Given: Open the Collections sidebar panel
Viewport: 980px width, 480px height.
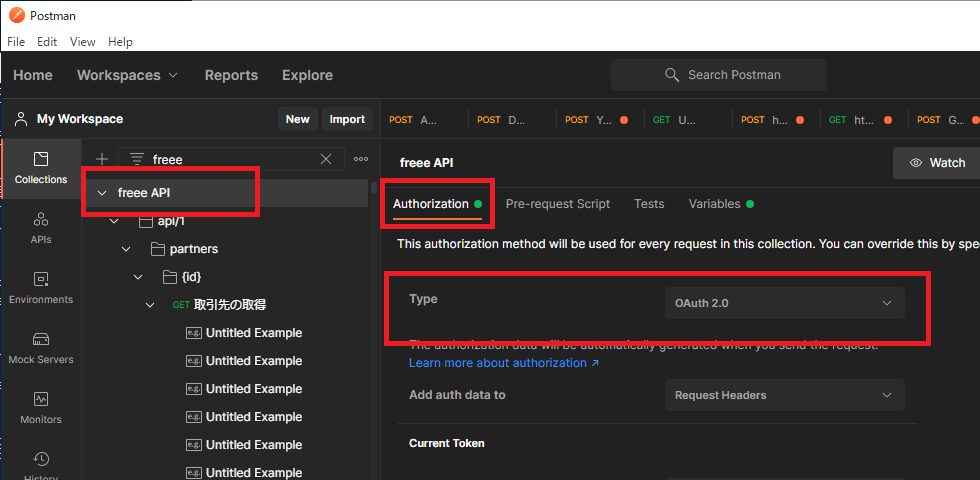Looking at the screenshot, I should coord(41,168).
